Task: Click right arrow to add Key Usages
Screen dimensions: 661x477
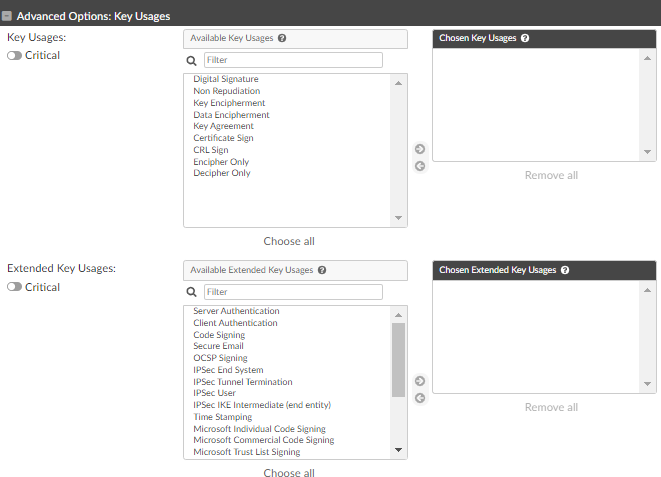Action: tap(420, 149)
